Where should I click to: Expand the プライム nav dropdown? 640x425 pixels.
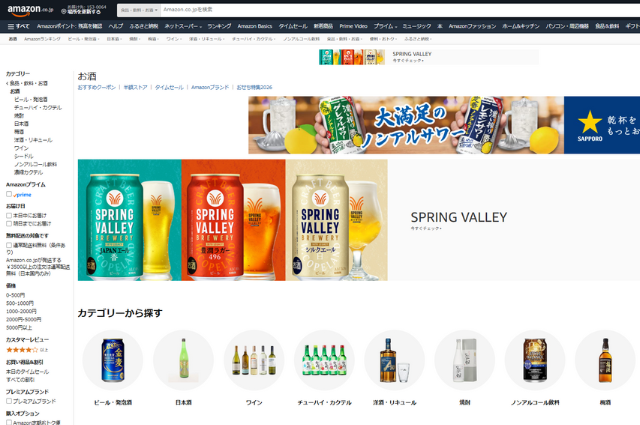[385, 26]
